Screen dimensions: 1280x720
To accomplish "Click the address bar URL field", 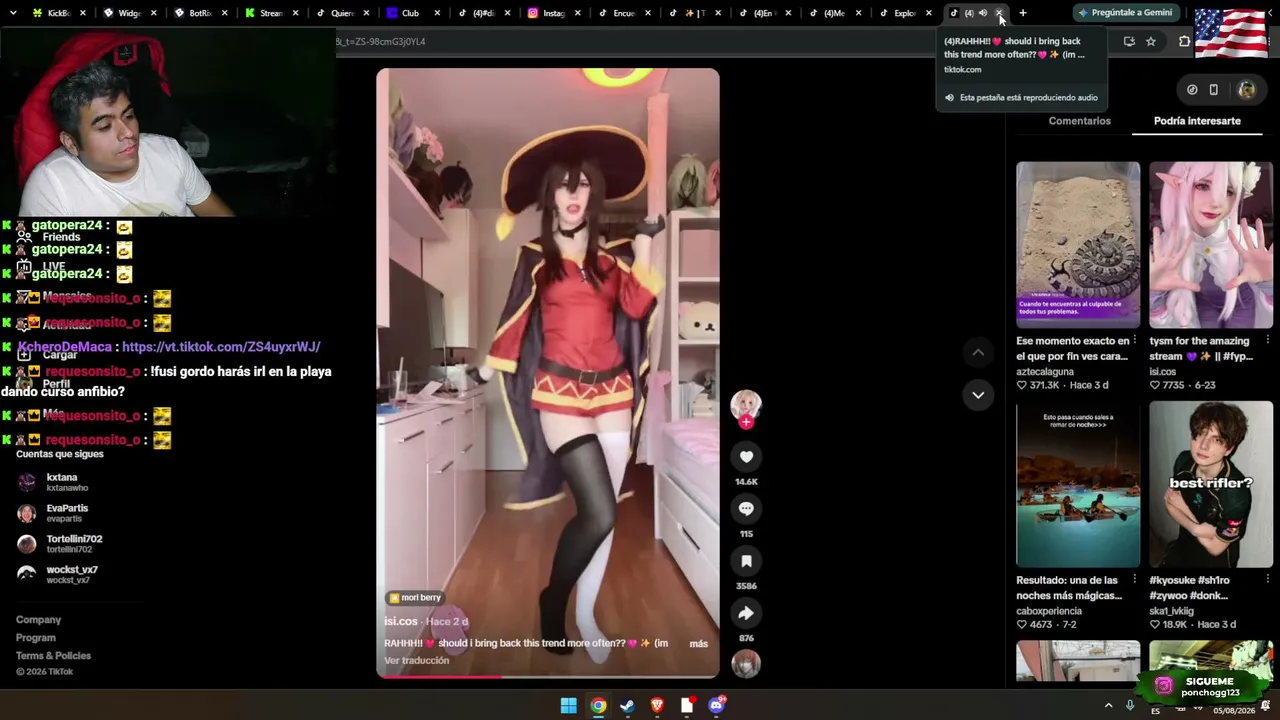I will pyautogui.click(x=720, y=41).
